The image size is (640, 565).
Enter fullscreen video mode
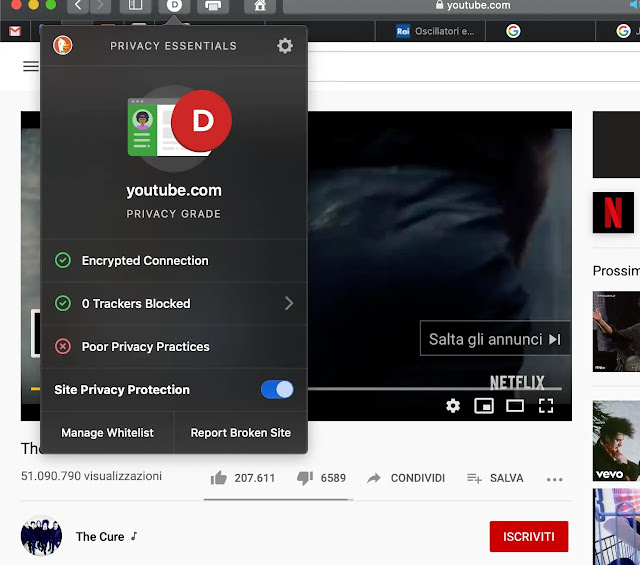pos(546,406)
